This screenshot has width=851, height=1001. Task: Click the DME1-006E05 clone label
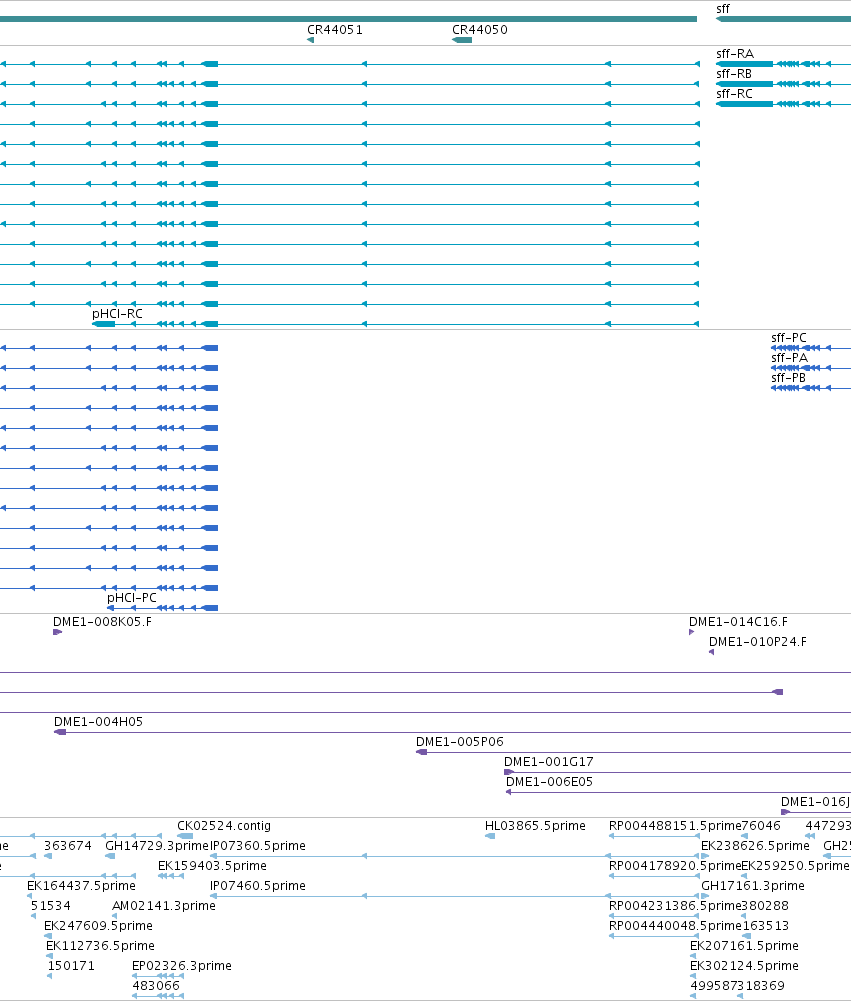pos(549,781)
